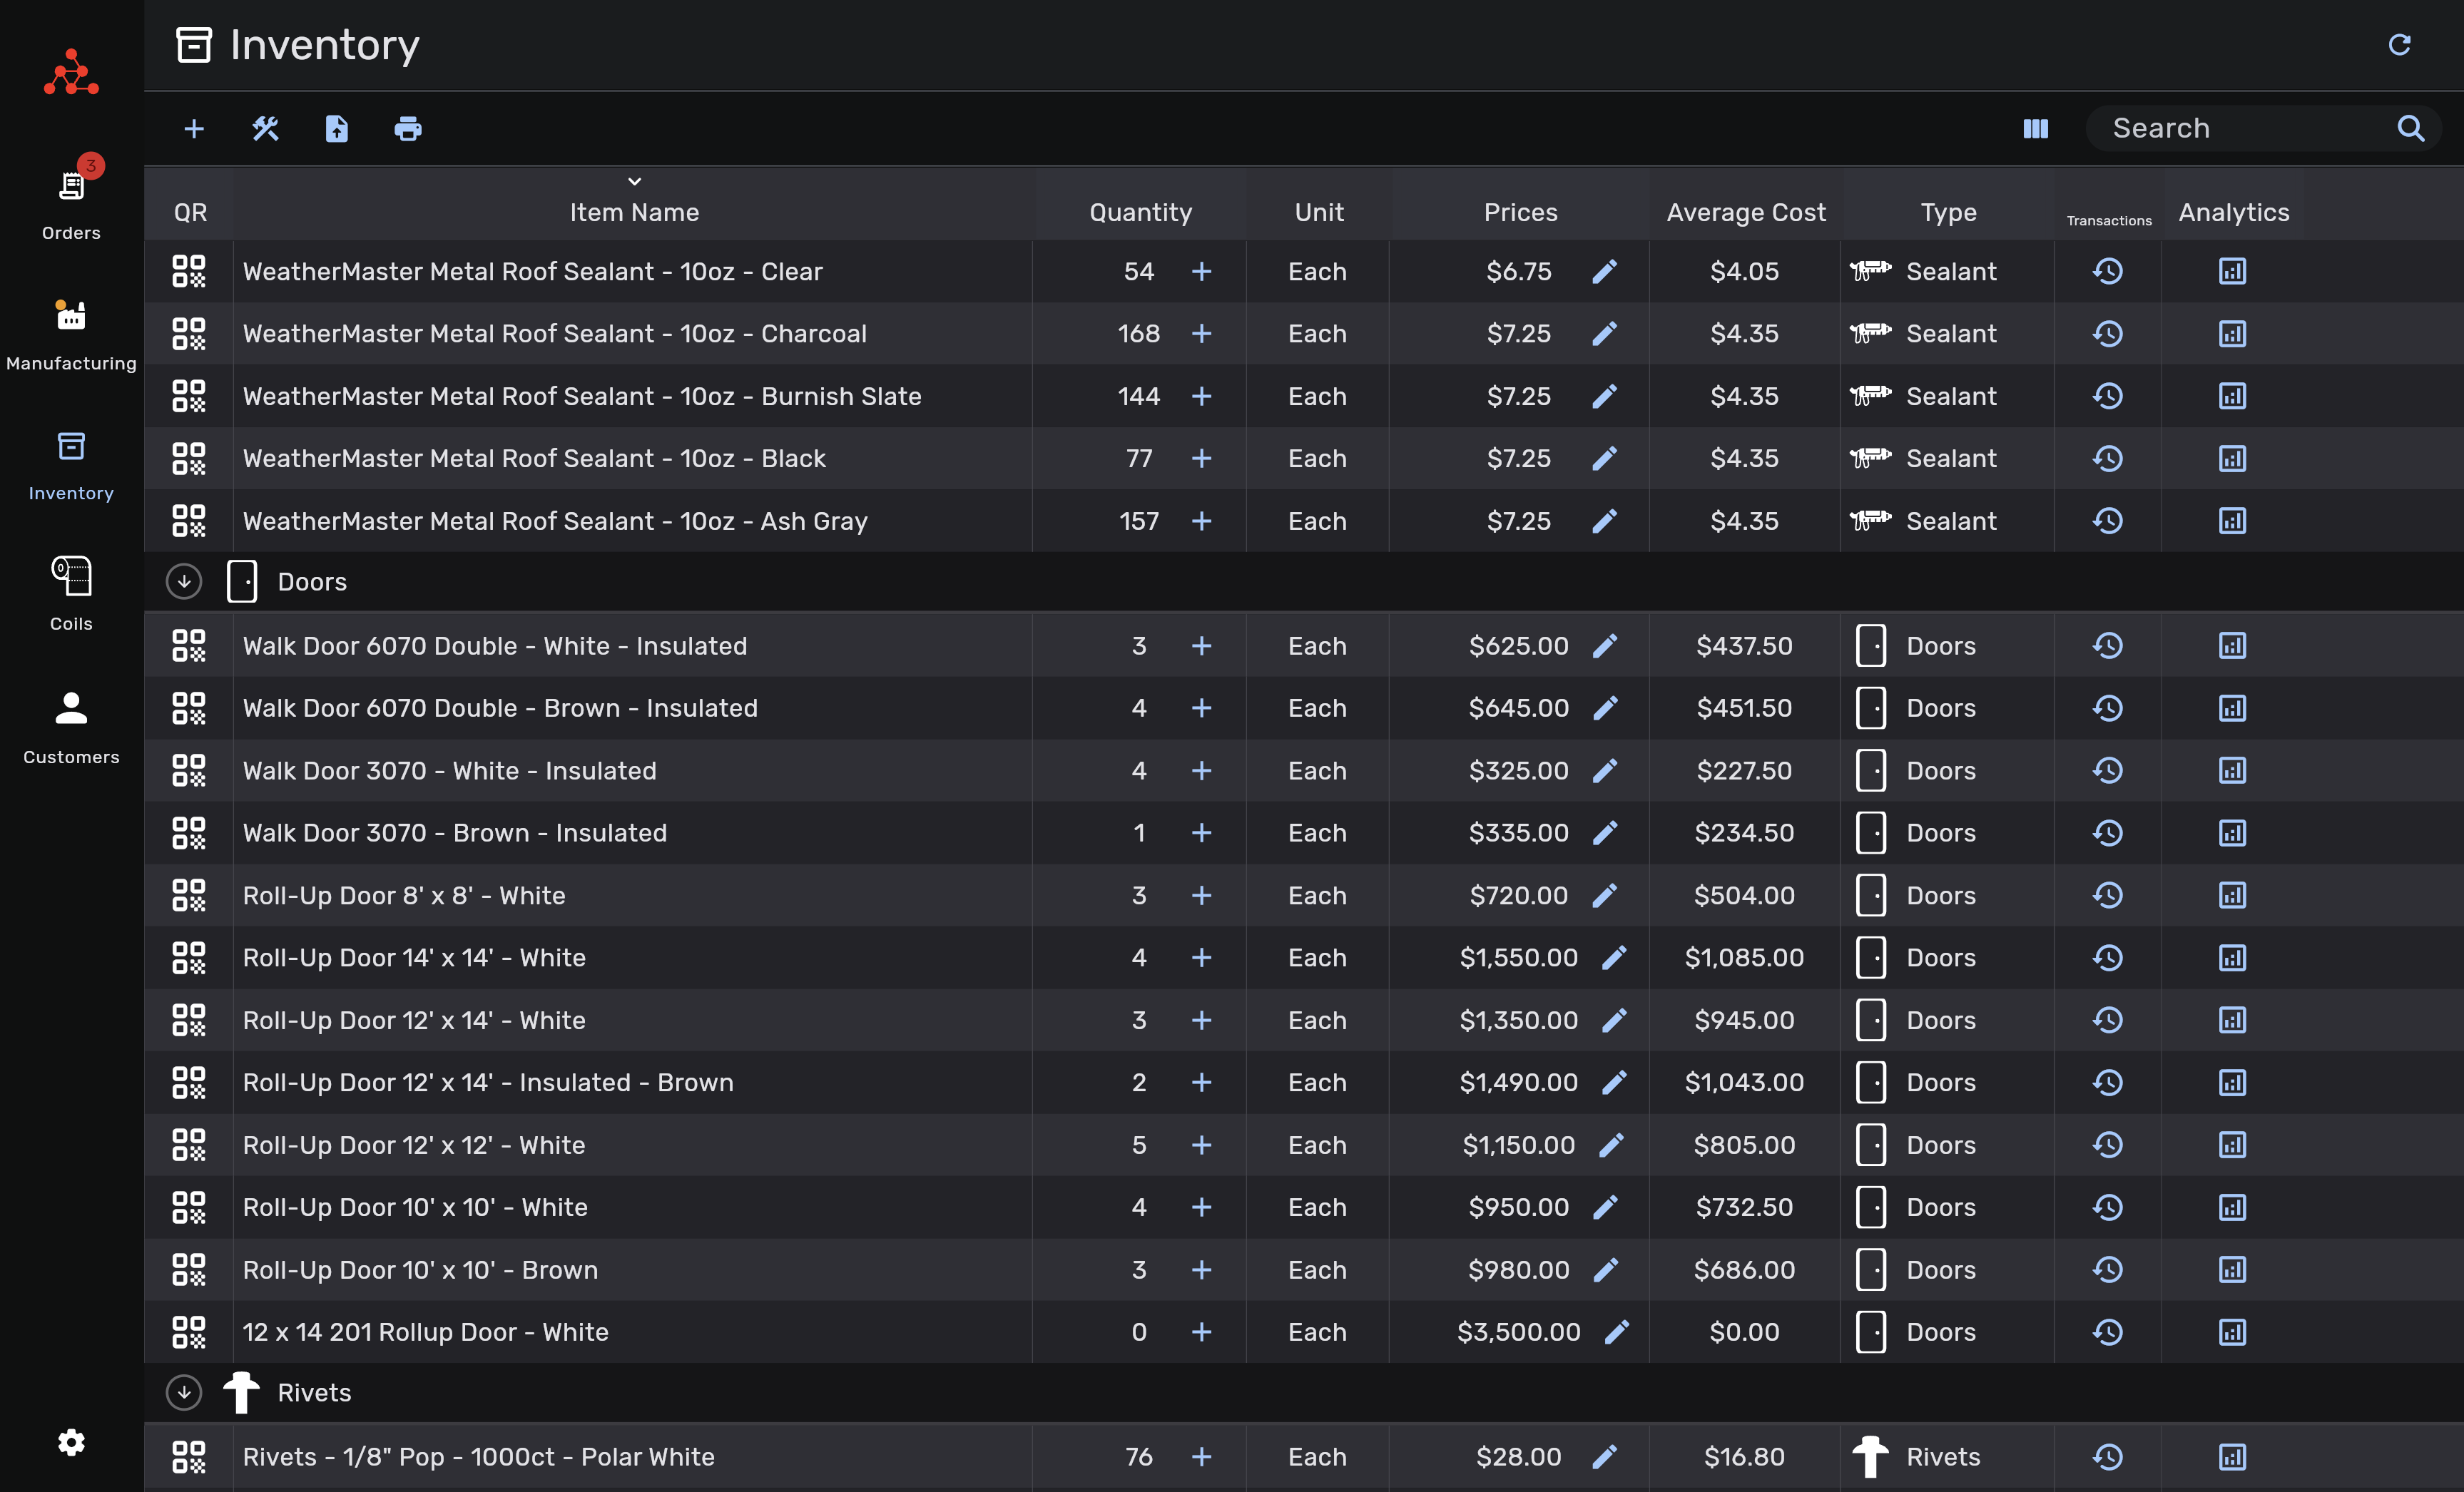Click the add new item plus icon
This screenshot has width=2464, height=1492.
coord(194,129)
